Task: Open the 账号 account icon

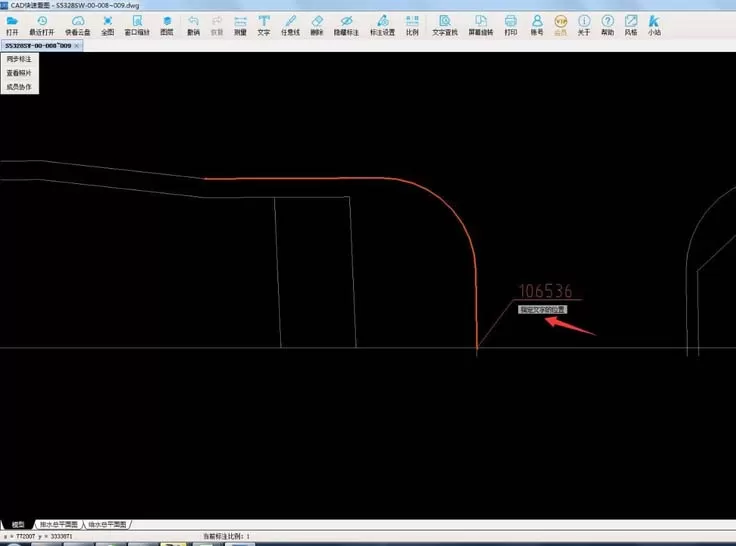Action: pos(537,25)
